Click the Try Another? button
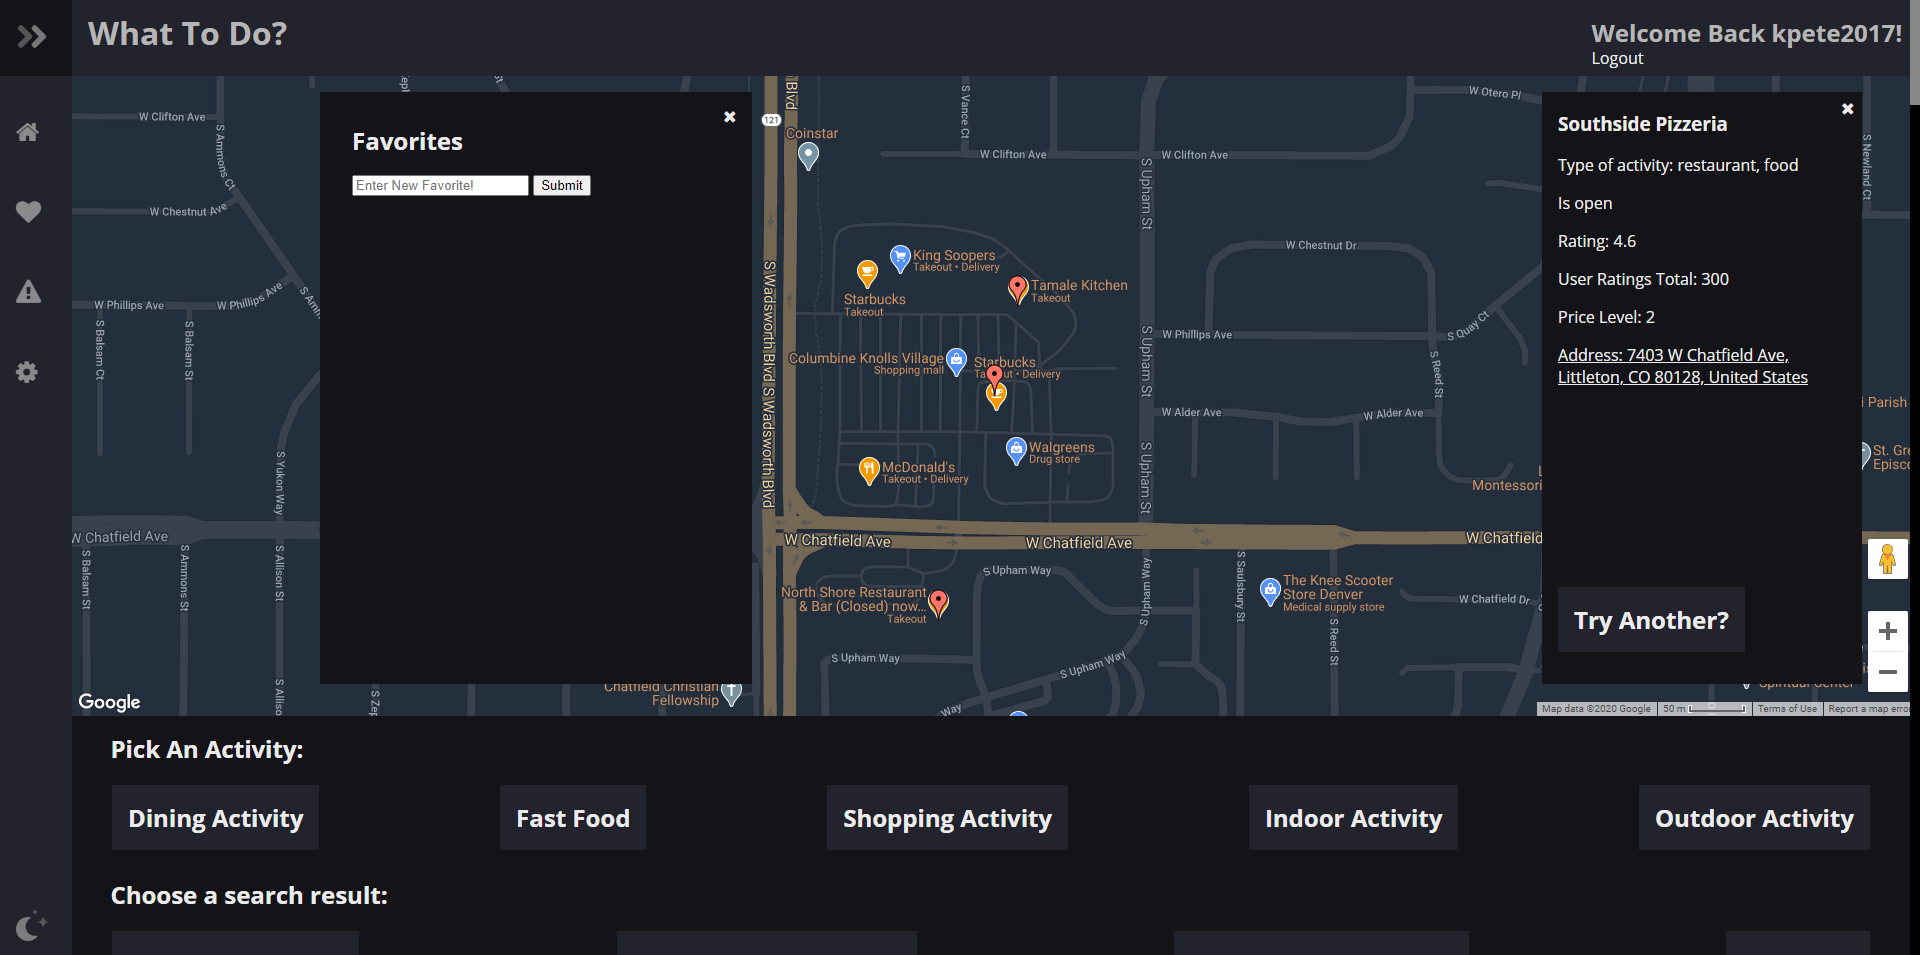This screenshot has width=1920, height=955. coord(1651,620)
